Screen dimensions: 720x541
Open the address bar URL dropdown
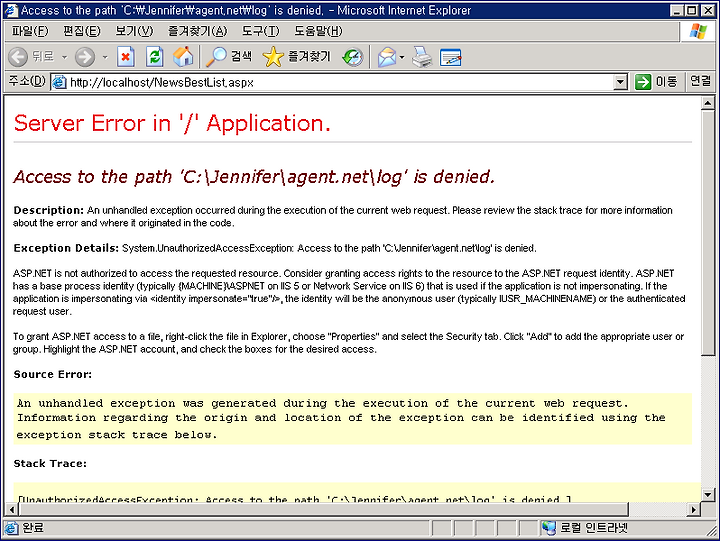[x=620, y=83]
